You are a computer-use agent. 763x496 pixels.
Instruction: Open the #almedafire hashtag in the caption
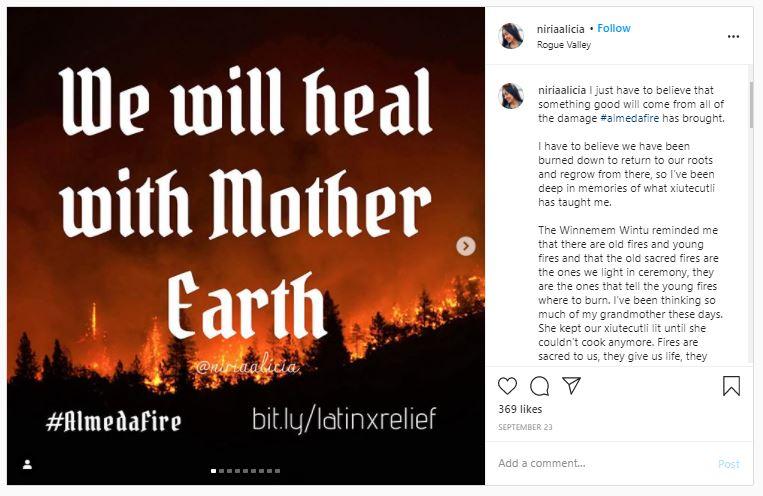(x=630, y=118)
